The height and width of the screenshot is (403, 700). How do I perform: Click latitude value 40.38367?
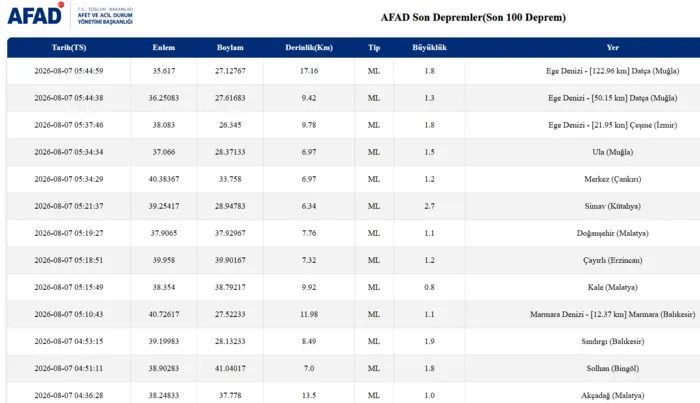point(164,179)
